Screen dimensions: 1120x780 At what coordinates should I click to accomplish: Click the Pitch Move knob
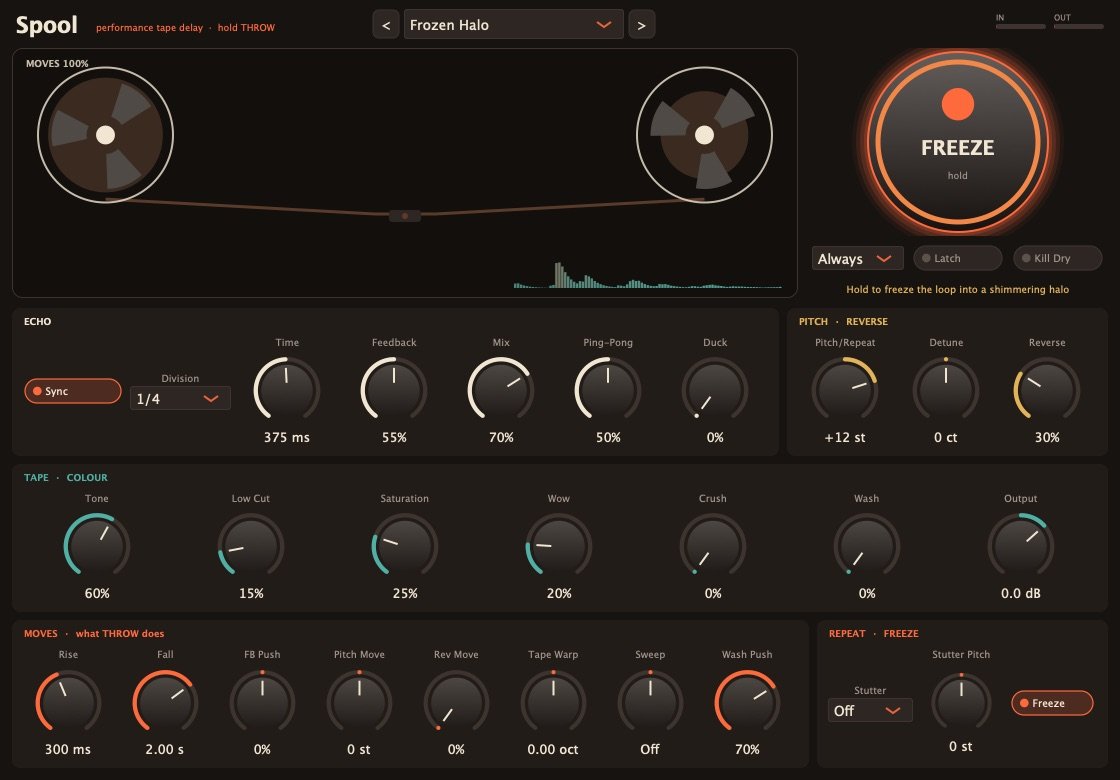point(359,702)
